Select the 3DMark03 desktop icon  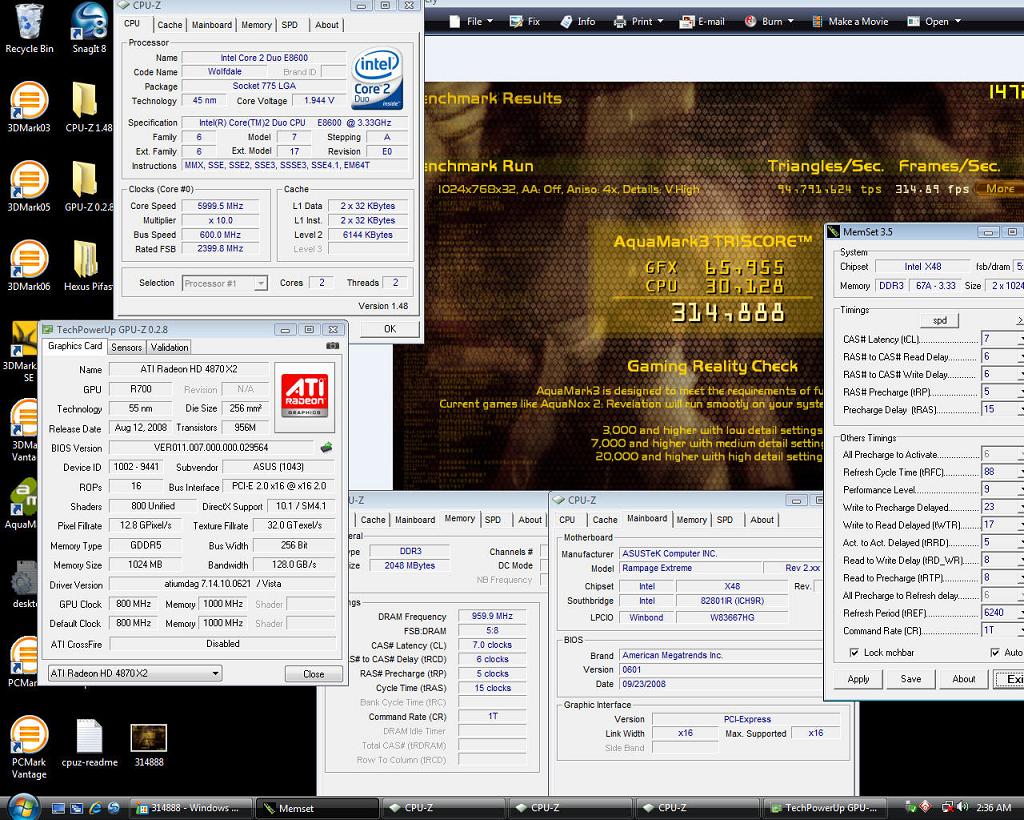click(x=28, y=106)
